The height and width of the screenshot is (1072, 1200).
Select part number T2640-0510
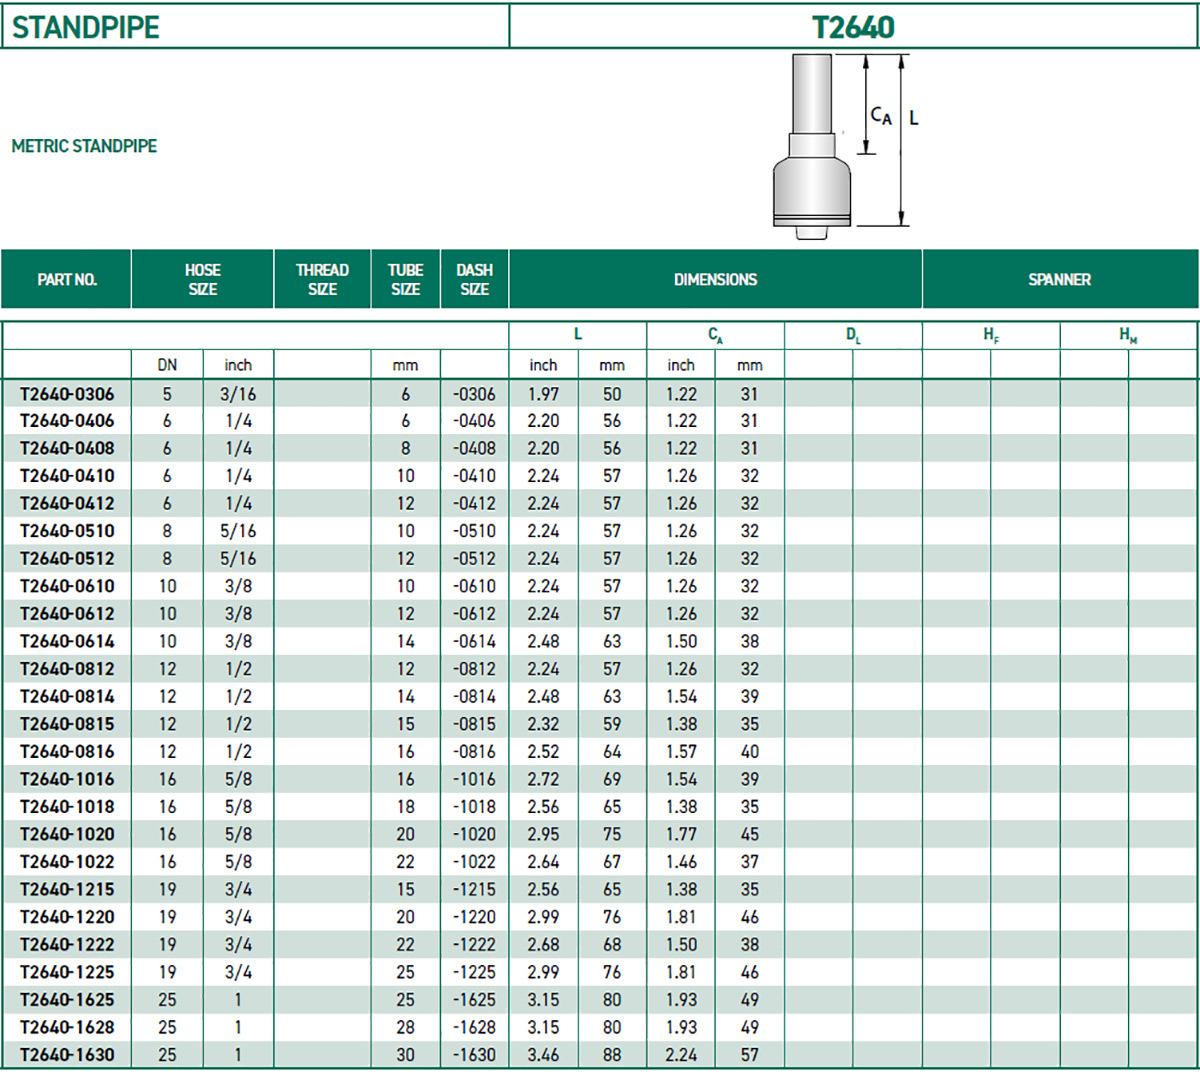click(67, 531)
